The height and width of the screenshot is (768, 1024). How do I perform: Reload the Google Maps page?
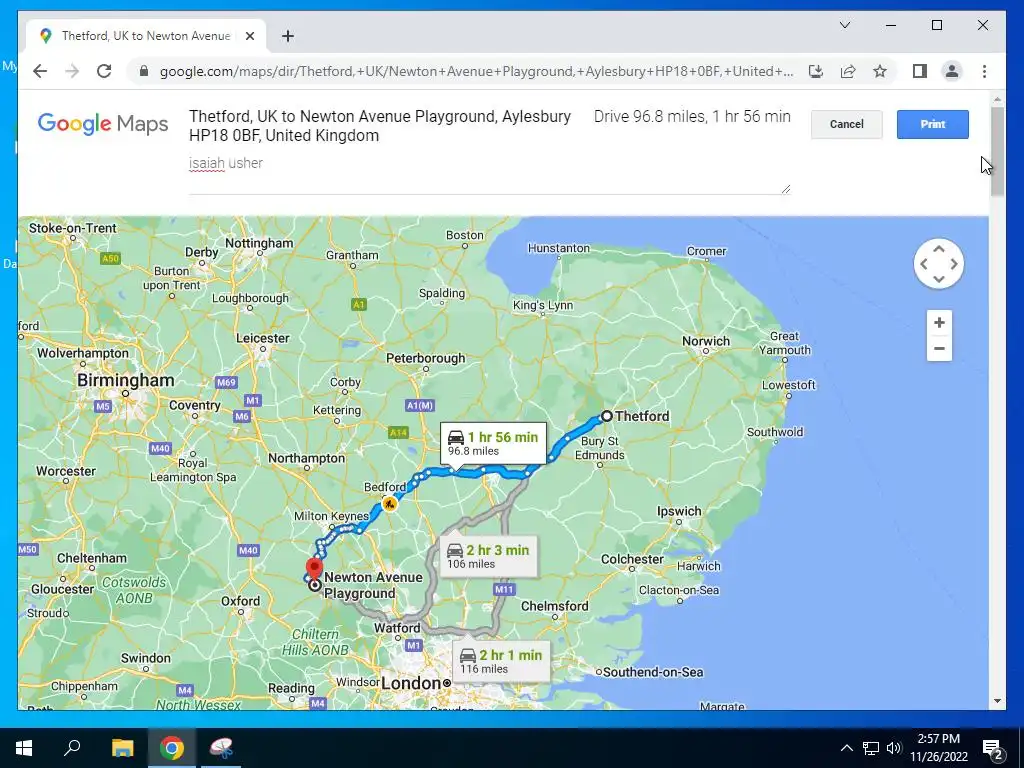tap(104, 71)
